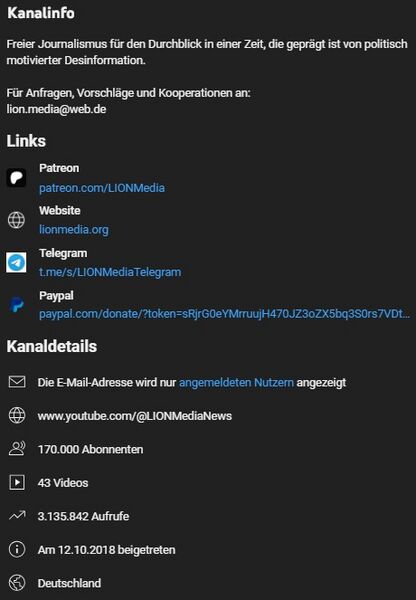The height and width of the screenshot is (600, 416).
Task: Follow the 'angemeldeten Nutzern' link
Action: pos(236,382)
